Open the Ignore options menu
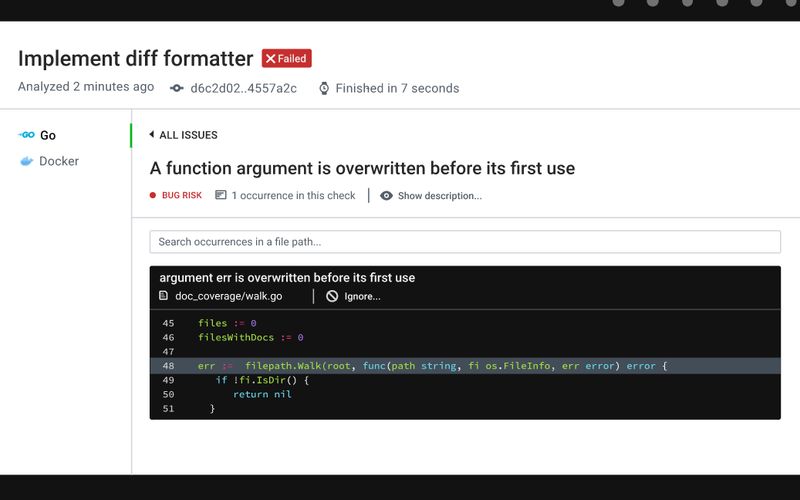 point(362,296)
